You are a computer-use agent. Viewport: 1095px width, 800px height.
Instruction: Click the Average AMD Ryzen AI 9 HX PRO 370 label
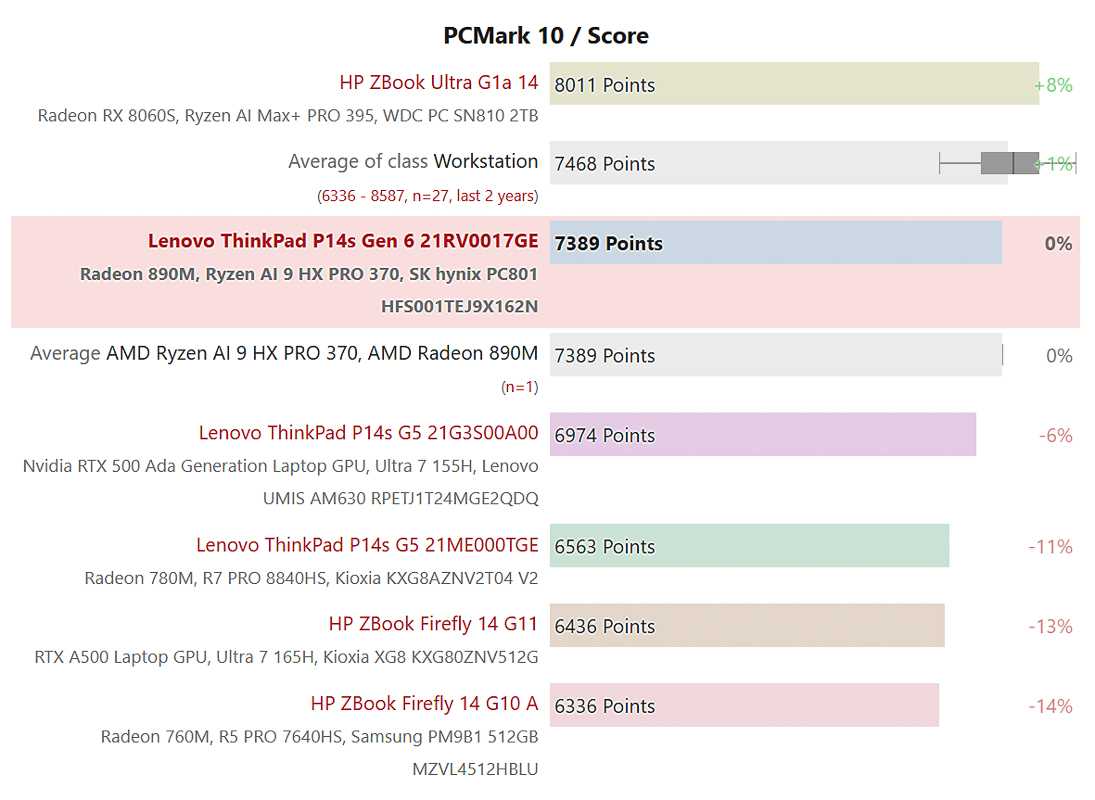[284, 353]
